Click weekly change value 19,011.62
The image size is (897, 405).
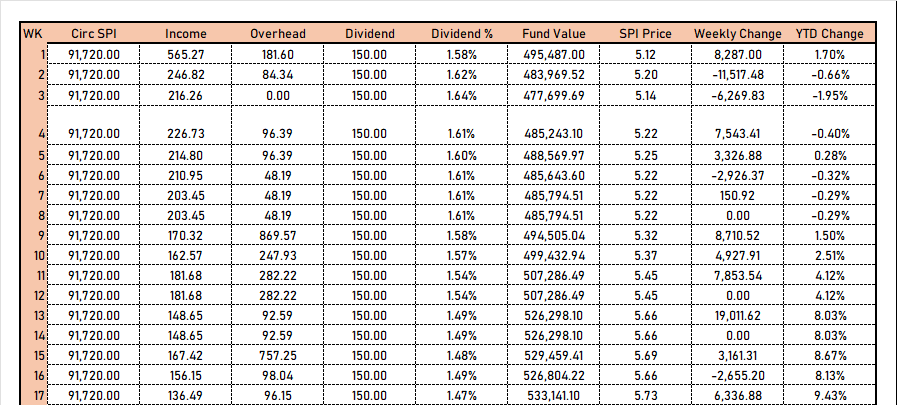click(x=738, y=316)
